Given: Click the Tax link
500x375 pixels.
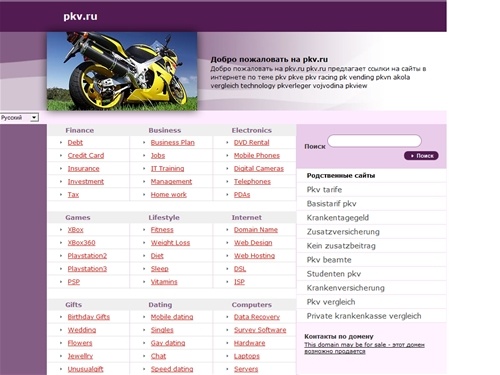Looking at the screenshot, I should click(73, 194).
